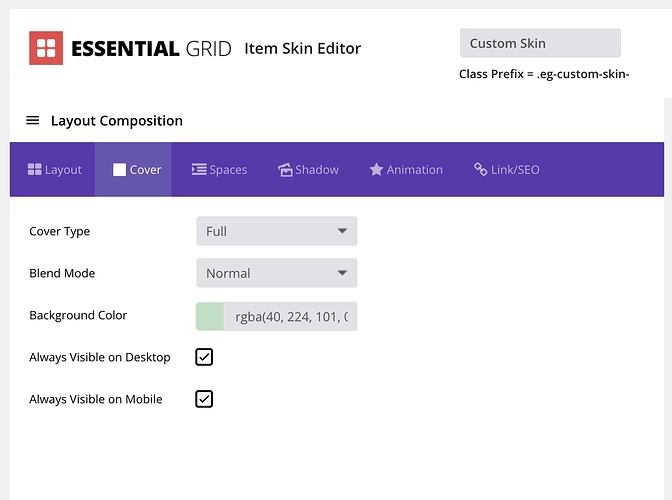Go to the Shadow tab
The width and height of the screenshot is (672, 500).
[308, 169]
